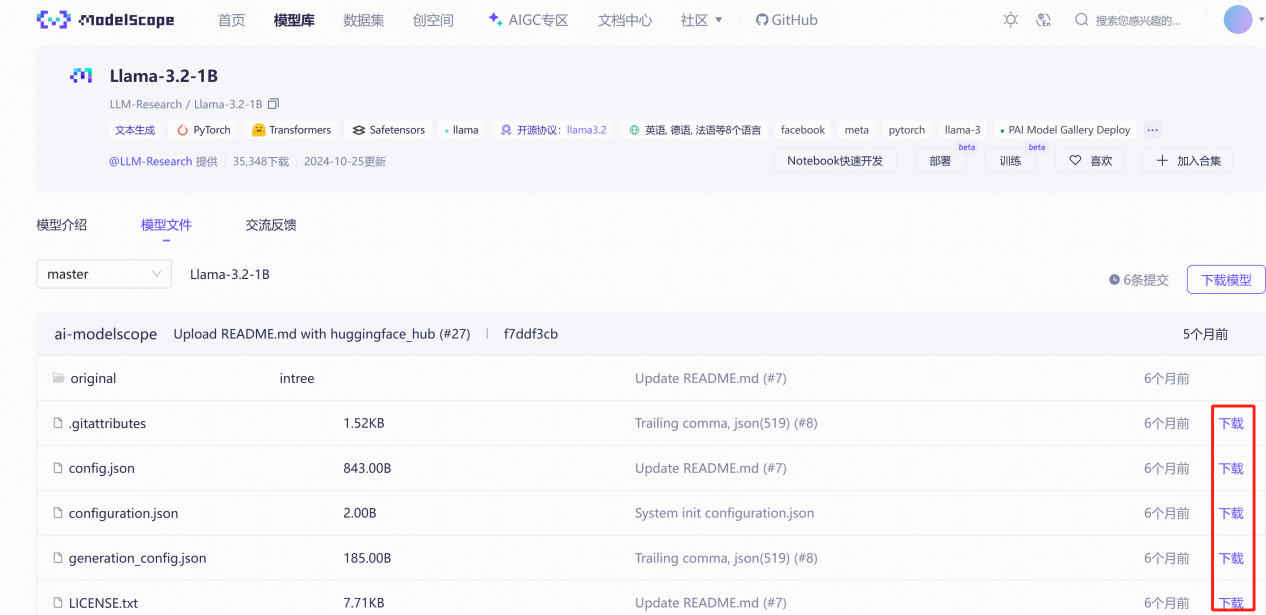Click the 文本生成 tag
The image size is (1266, 615).
(x=135, y=130)
